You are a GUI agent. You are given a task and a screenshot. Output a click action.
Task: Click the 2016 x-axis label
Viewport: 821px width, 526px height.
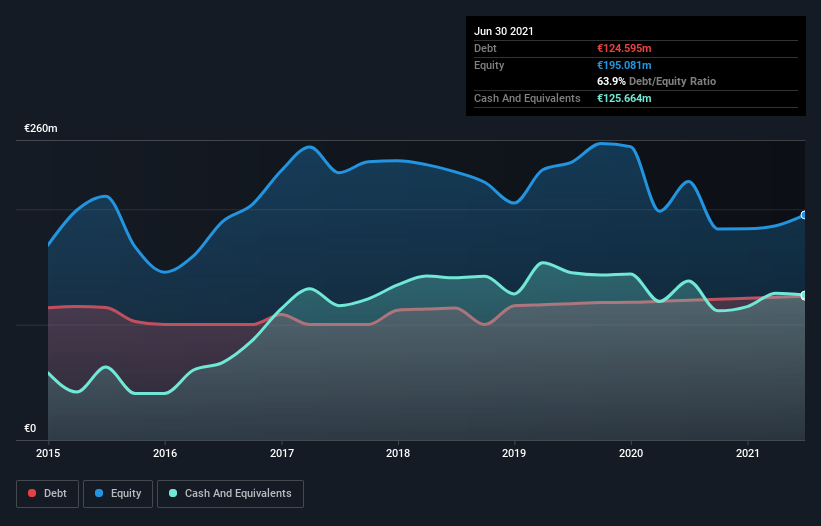tap(165, 453)
